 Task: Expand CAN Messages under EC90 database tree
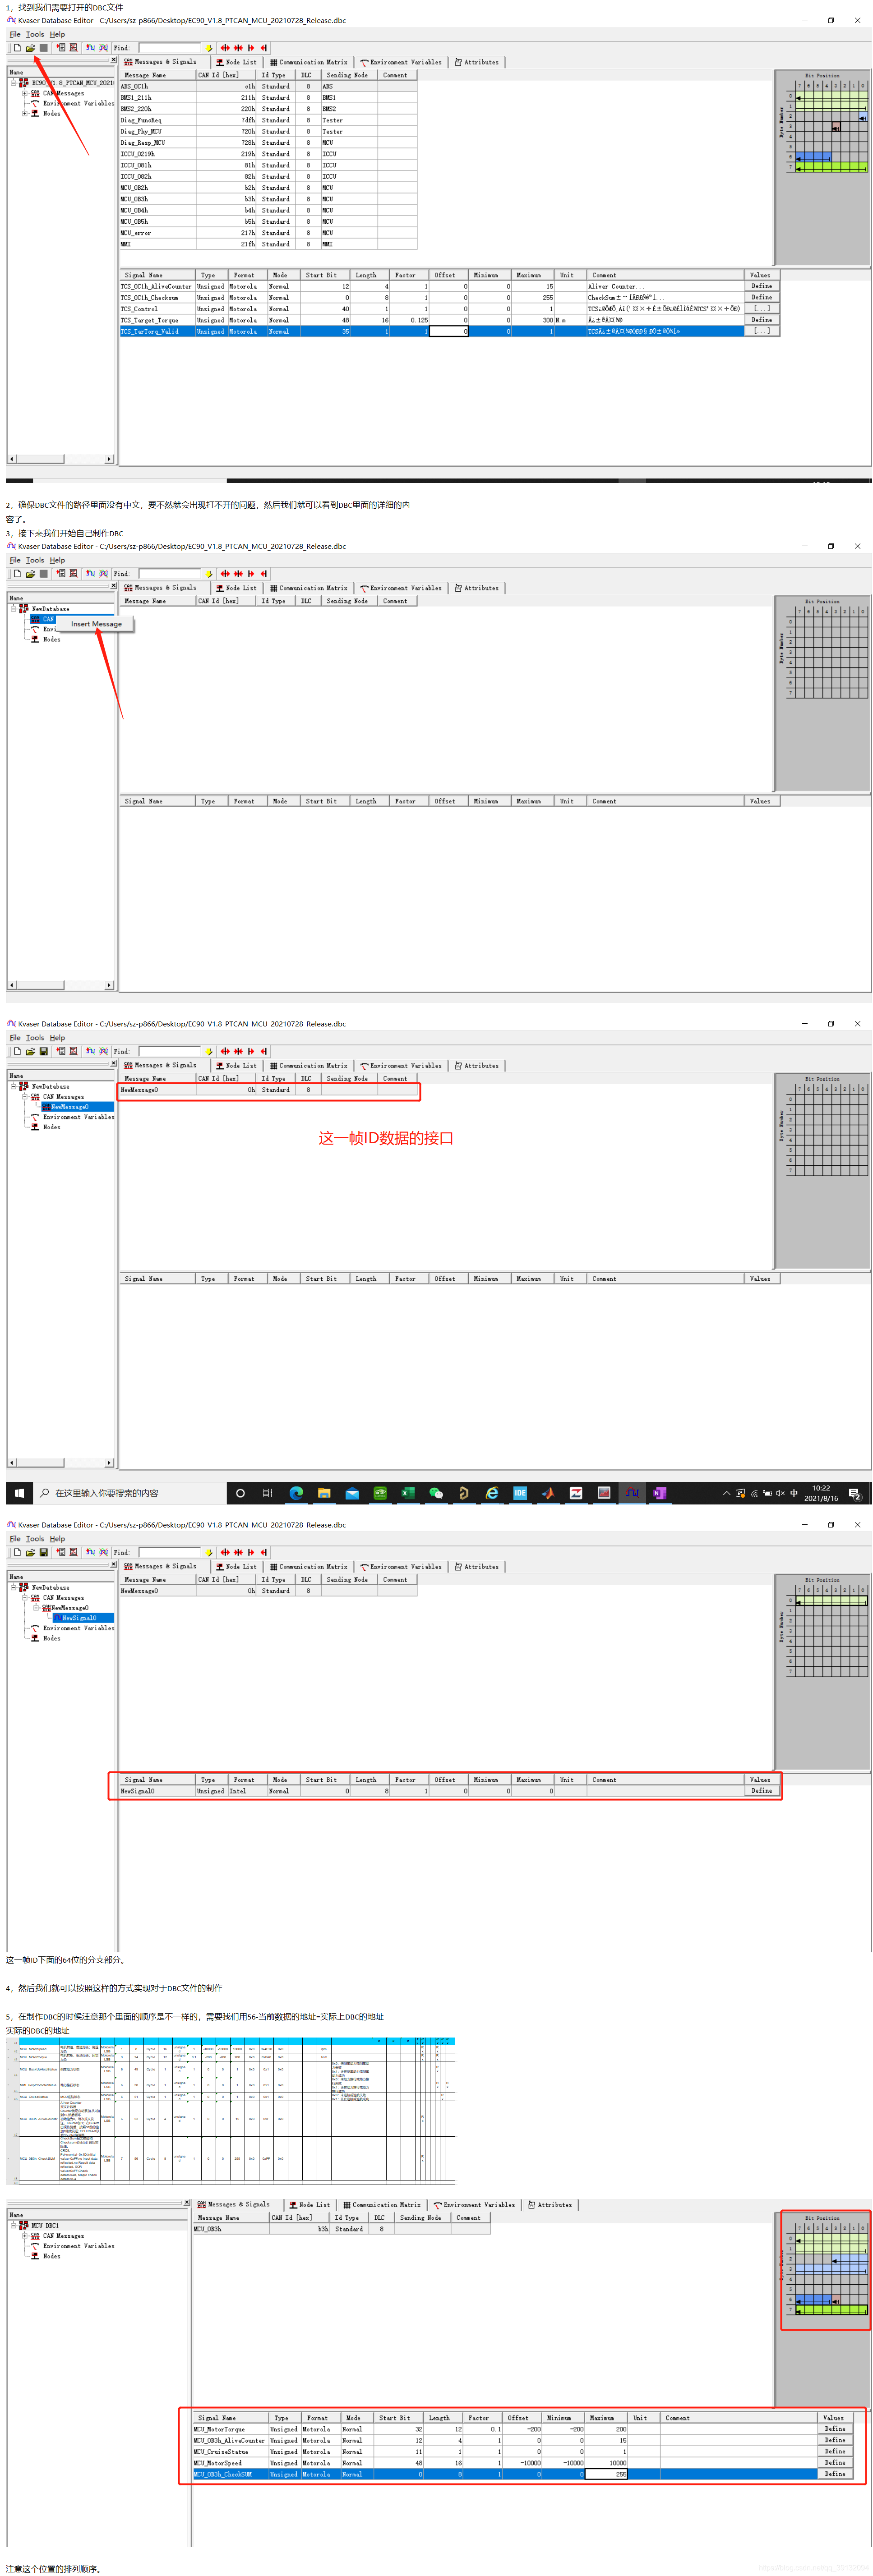tap(24, 93)
